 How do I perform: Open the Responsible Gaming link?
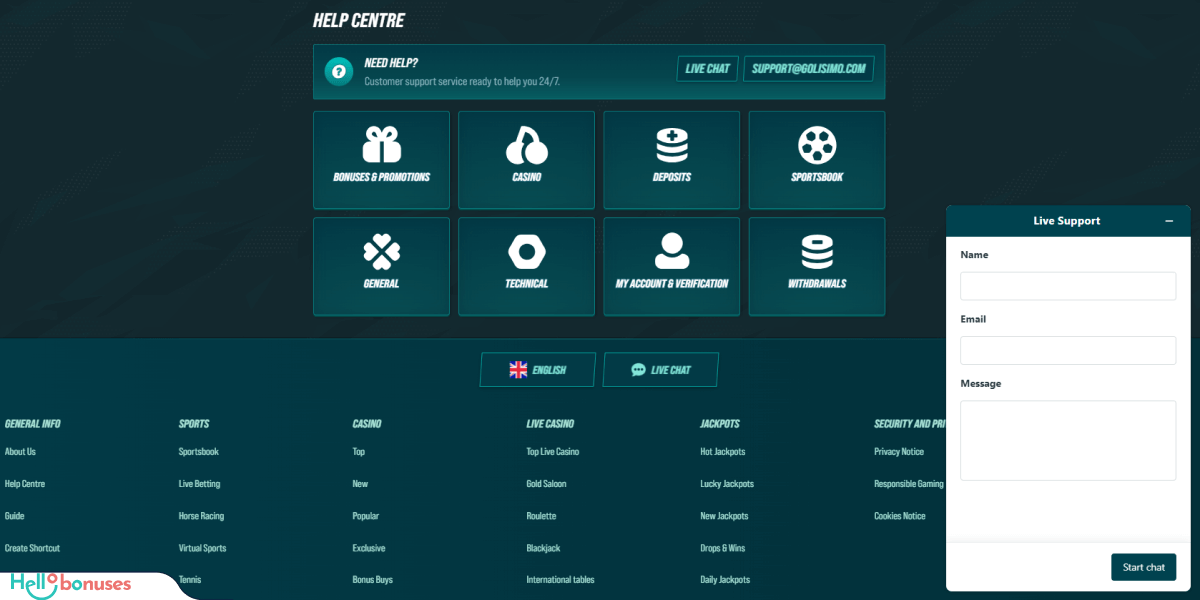click(909, 484)
